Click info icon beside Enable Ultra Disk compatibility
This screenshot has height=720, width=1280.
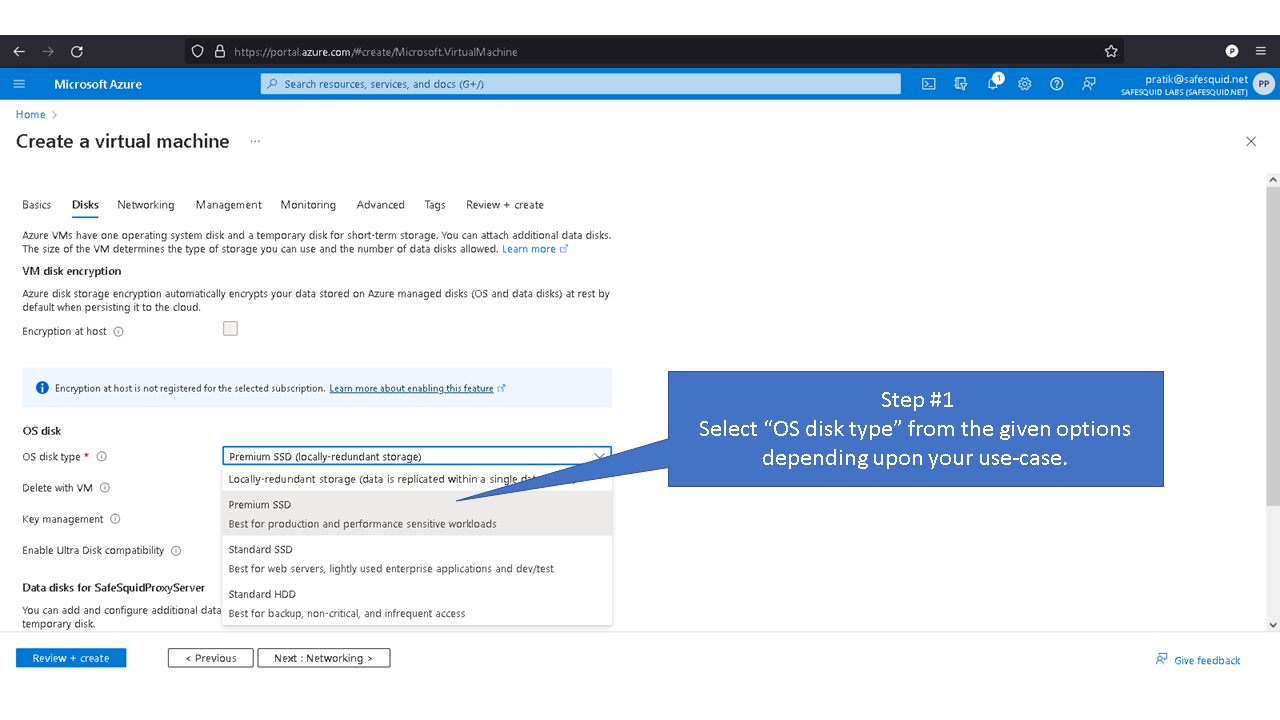click(176, 550)
